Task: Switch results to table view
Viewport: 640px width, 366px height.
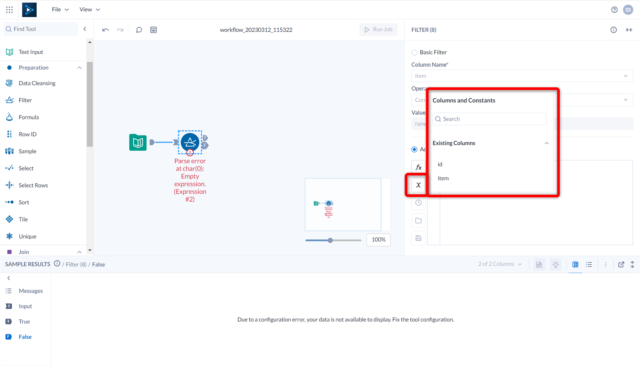Action: [575, 264]
